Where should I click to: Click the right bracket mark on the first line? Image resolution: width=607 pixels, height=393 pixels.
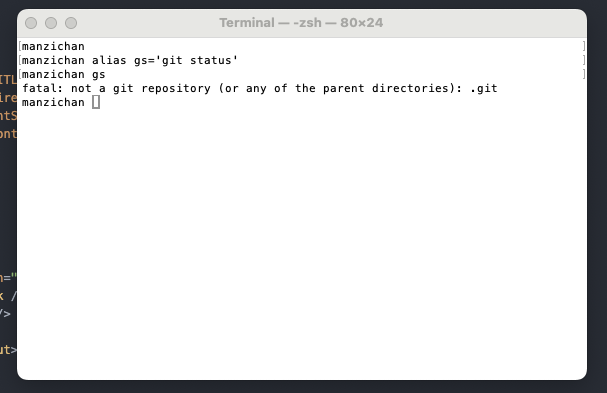click(x=584, y=46)
